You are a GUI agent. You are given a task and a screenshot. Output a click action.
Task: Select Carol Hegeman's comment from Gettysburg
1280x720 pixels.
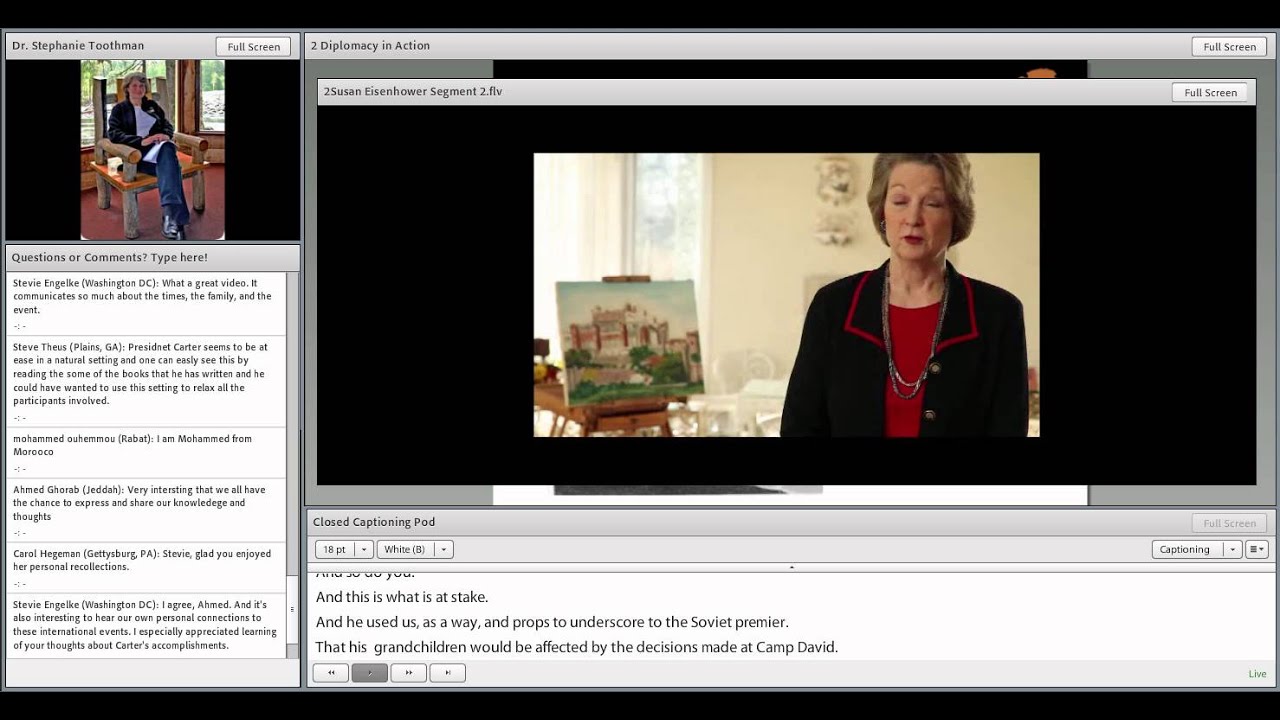coord(146,567)
